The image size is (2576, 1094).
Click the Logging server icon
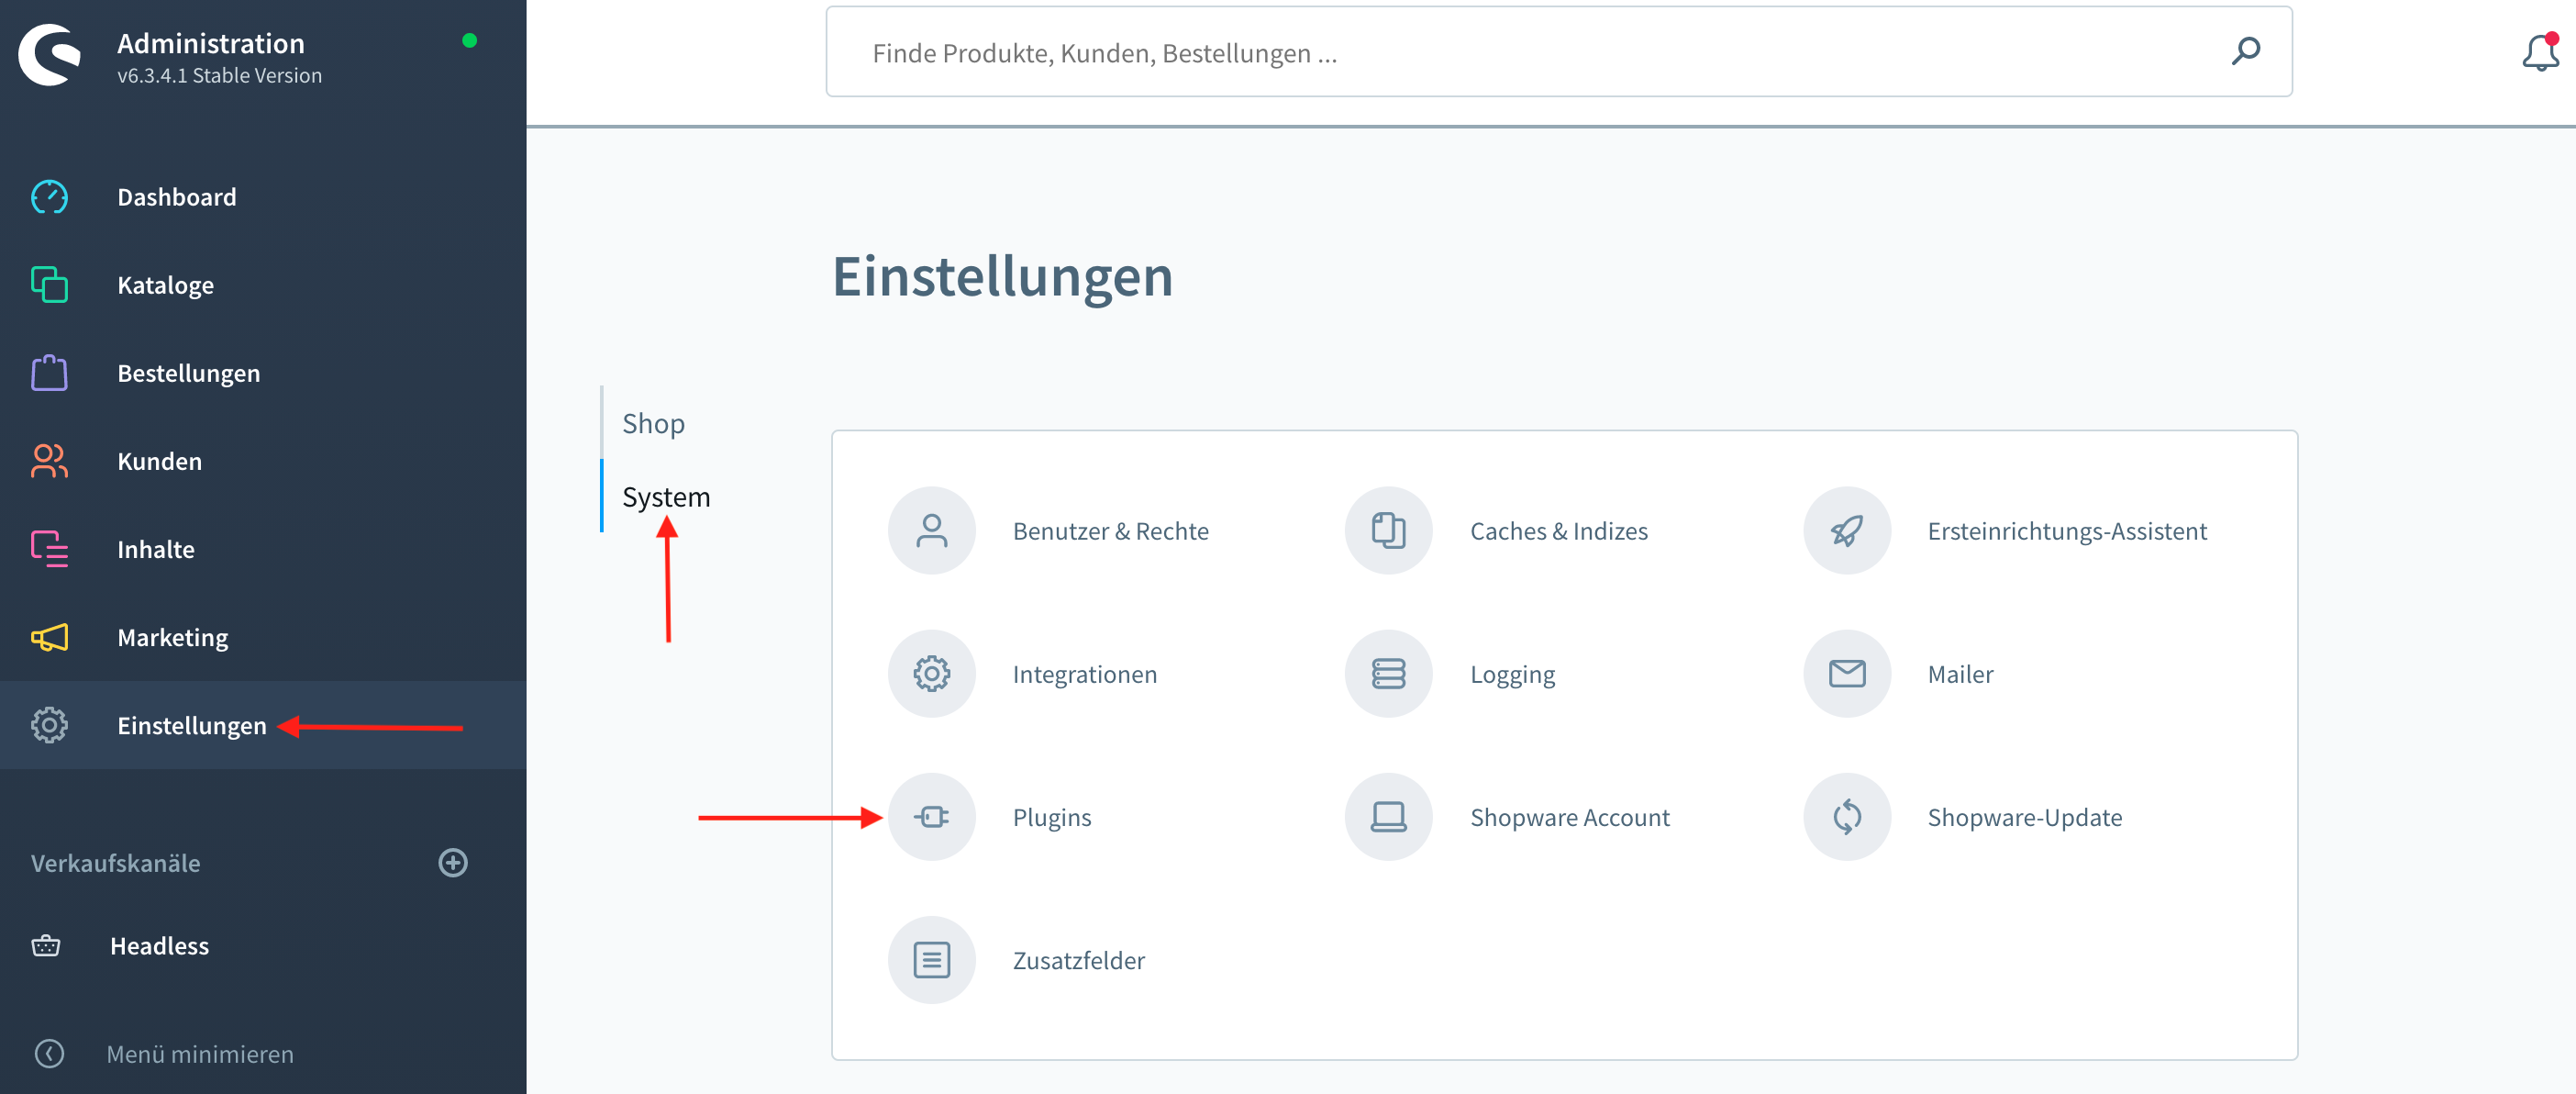point(1388,674)
